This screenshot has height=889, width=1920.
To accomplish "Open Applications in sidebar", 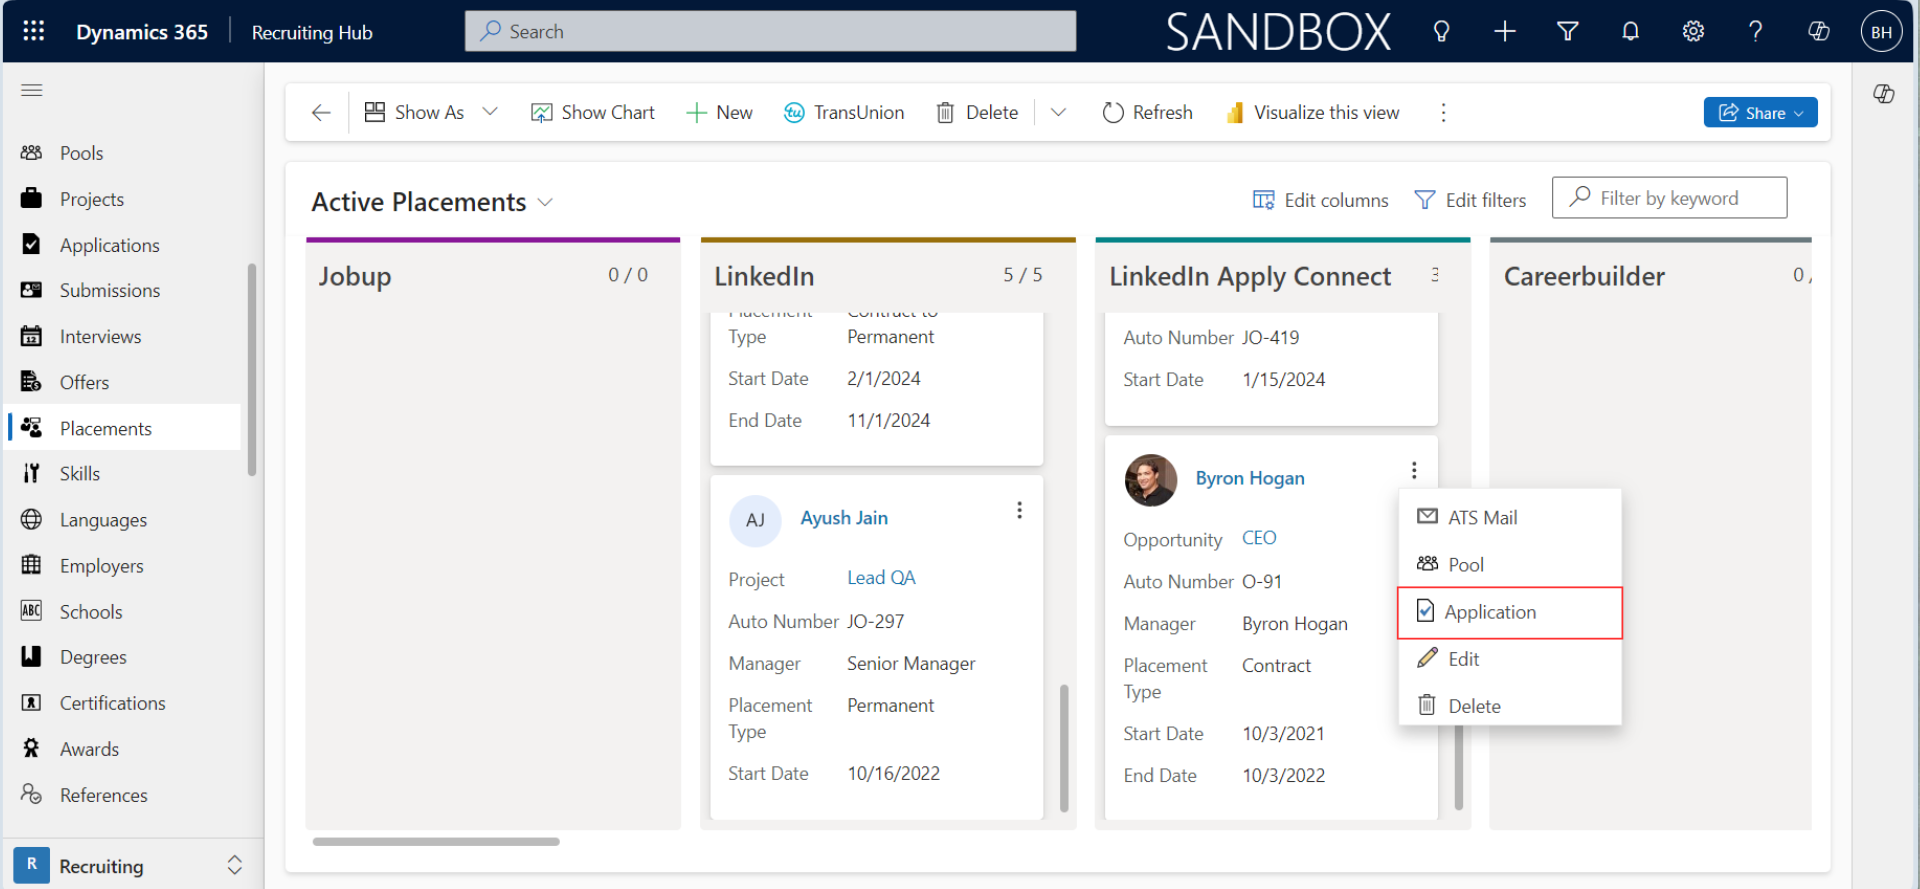I will [123, 245].
